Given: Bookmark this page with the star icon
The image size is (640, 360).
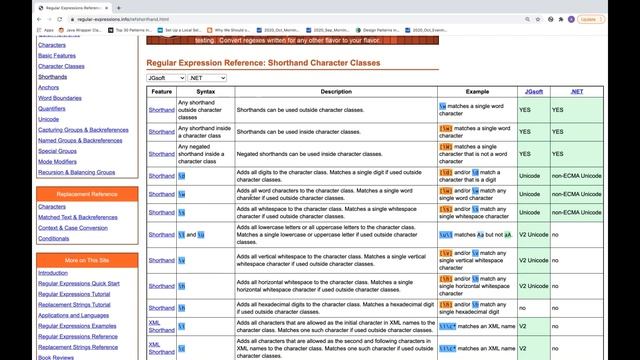Looking at the screenshot, I should (538, 19).
